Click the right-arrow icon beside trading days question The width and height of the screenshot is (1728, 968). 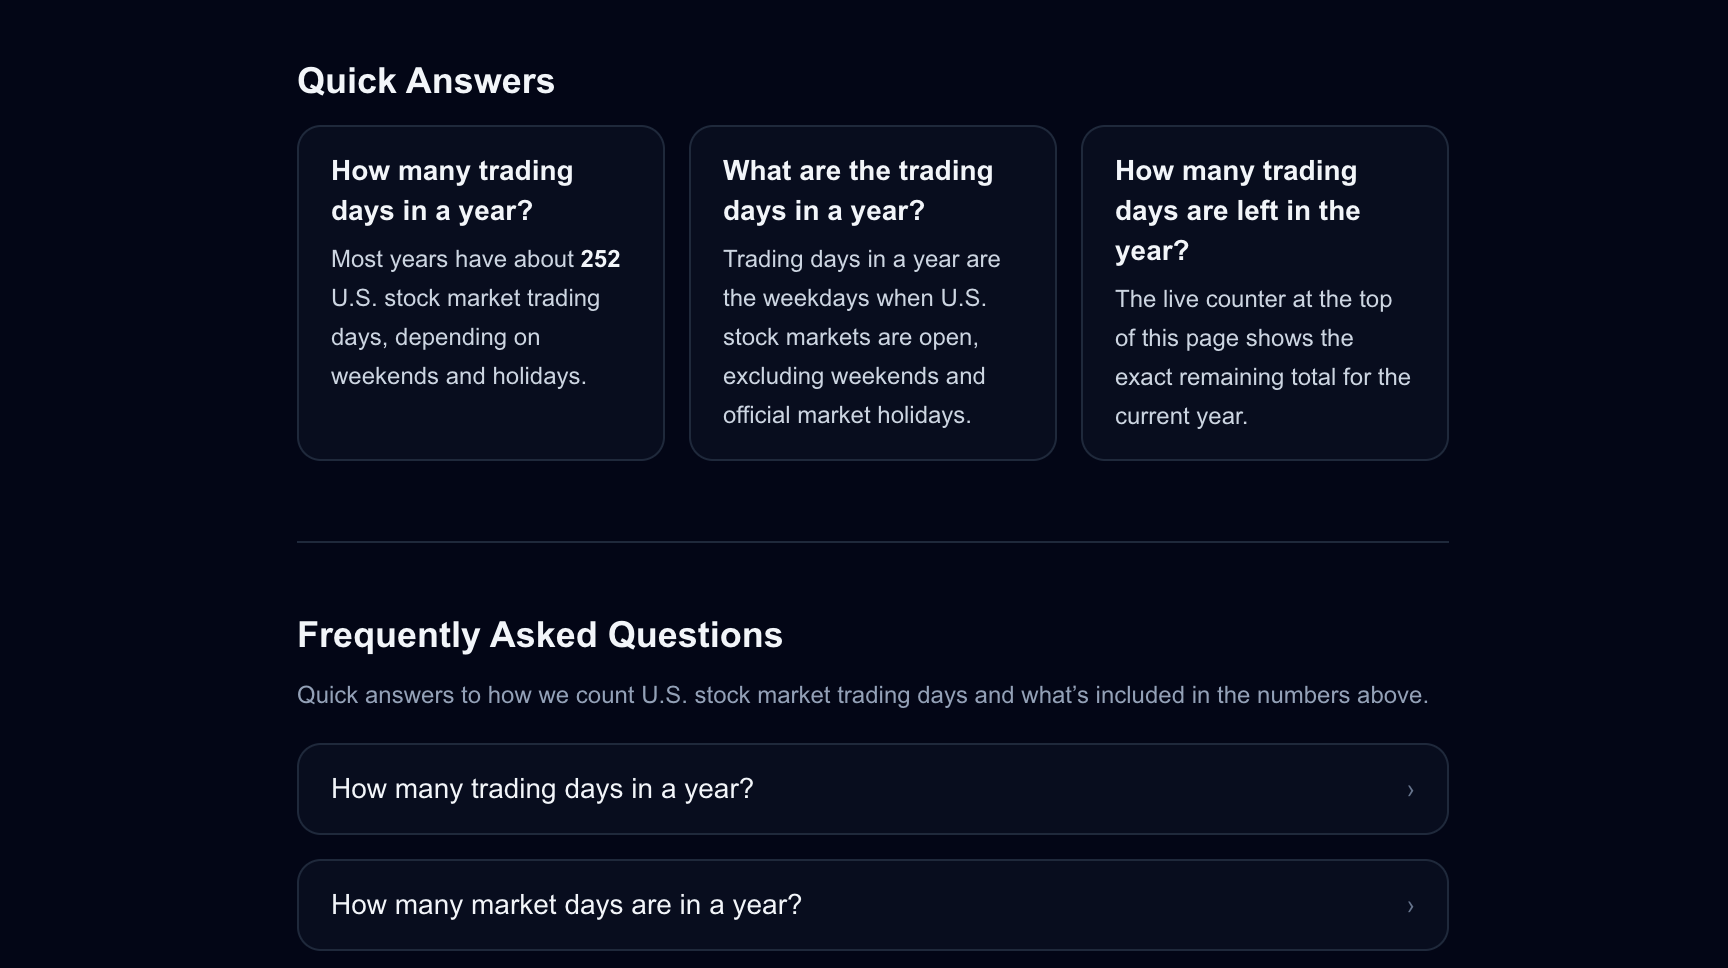[x=1410, y=790]
